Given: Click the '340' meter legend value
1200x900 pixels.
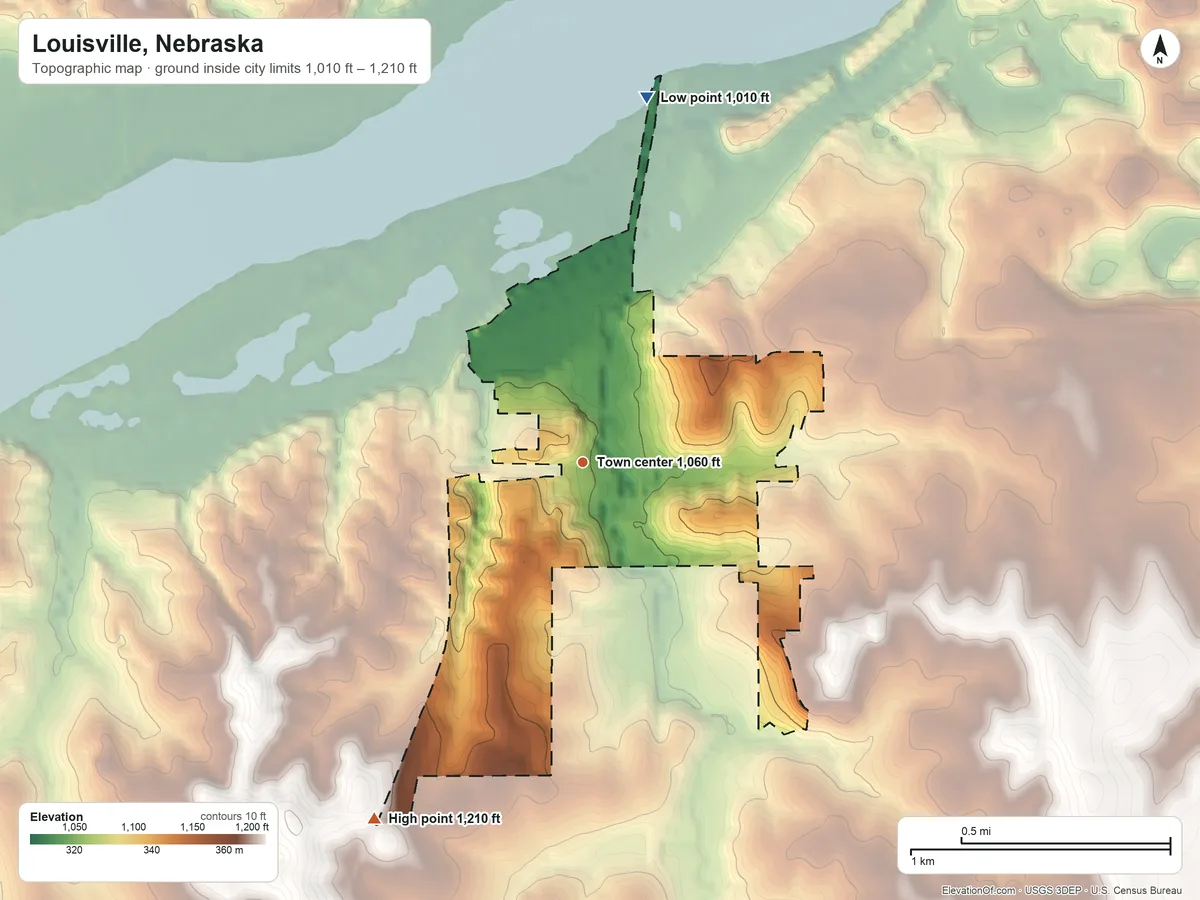Looking at the screenshot, I should point(151,851).
